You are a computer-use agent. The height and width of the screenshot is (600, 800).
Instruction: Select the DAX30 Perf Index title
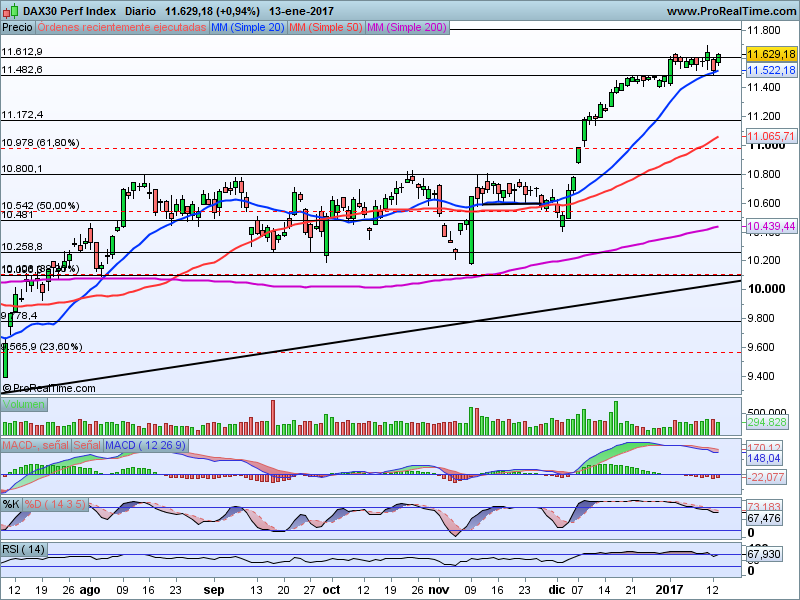[69, 11]
